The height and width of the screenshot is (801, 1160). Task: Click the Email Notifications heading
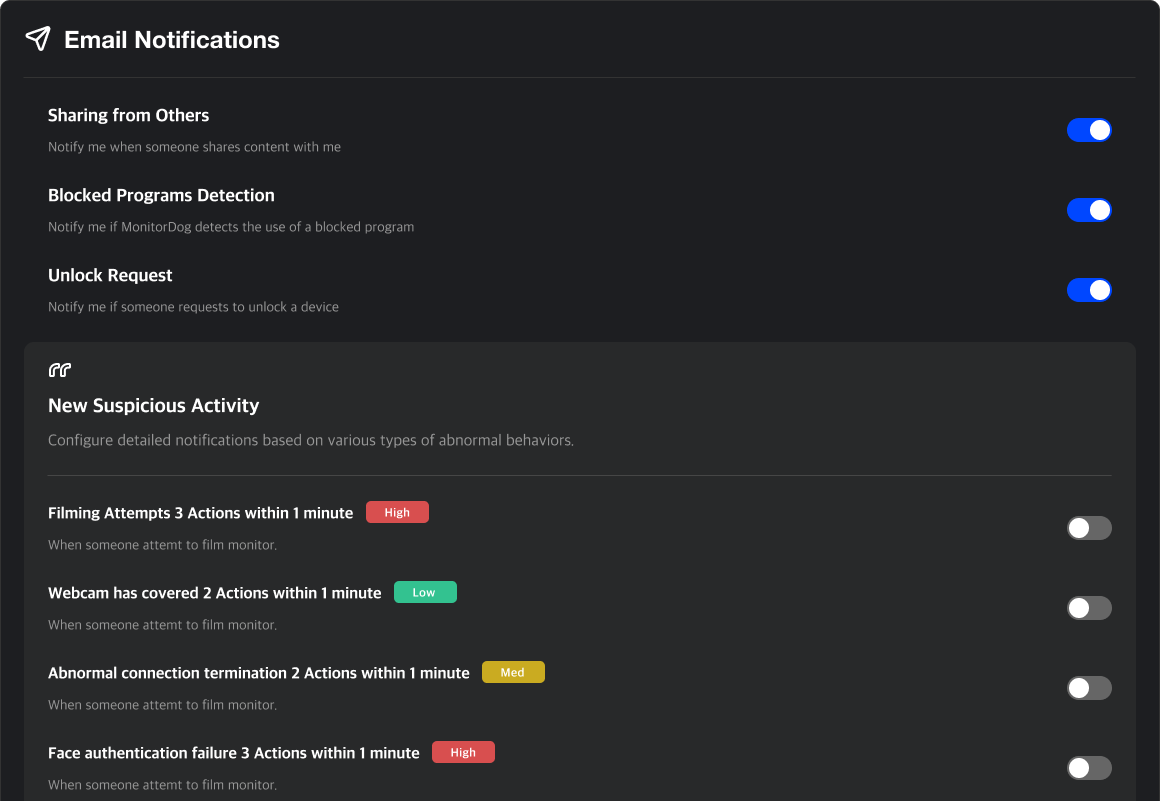[172, 40]
